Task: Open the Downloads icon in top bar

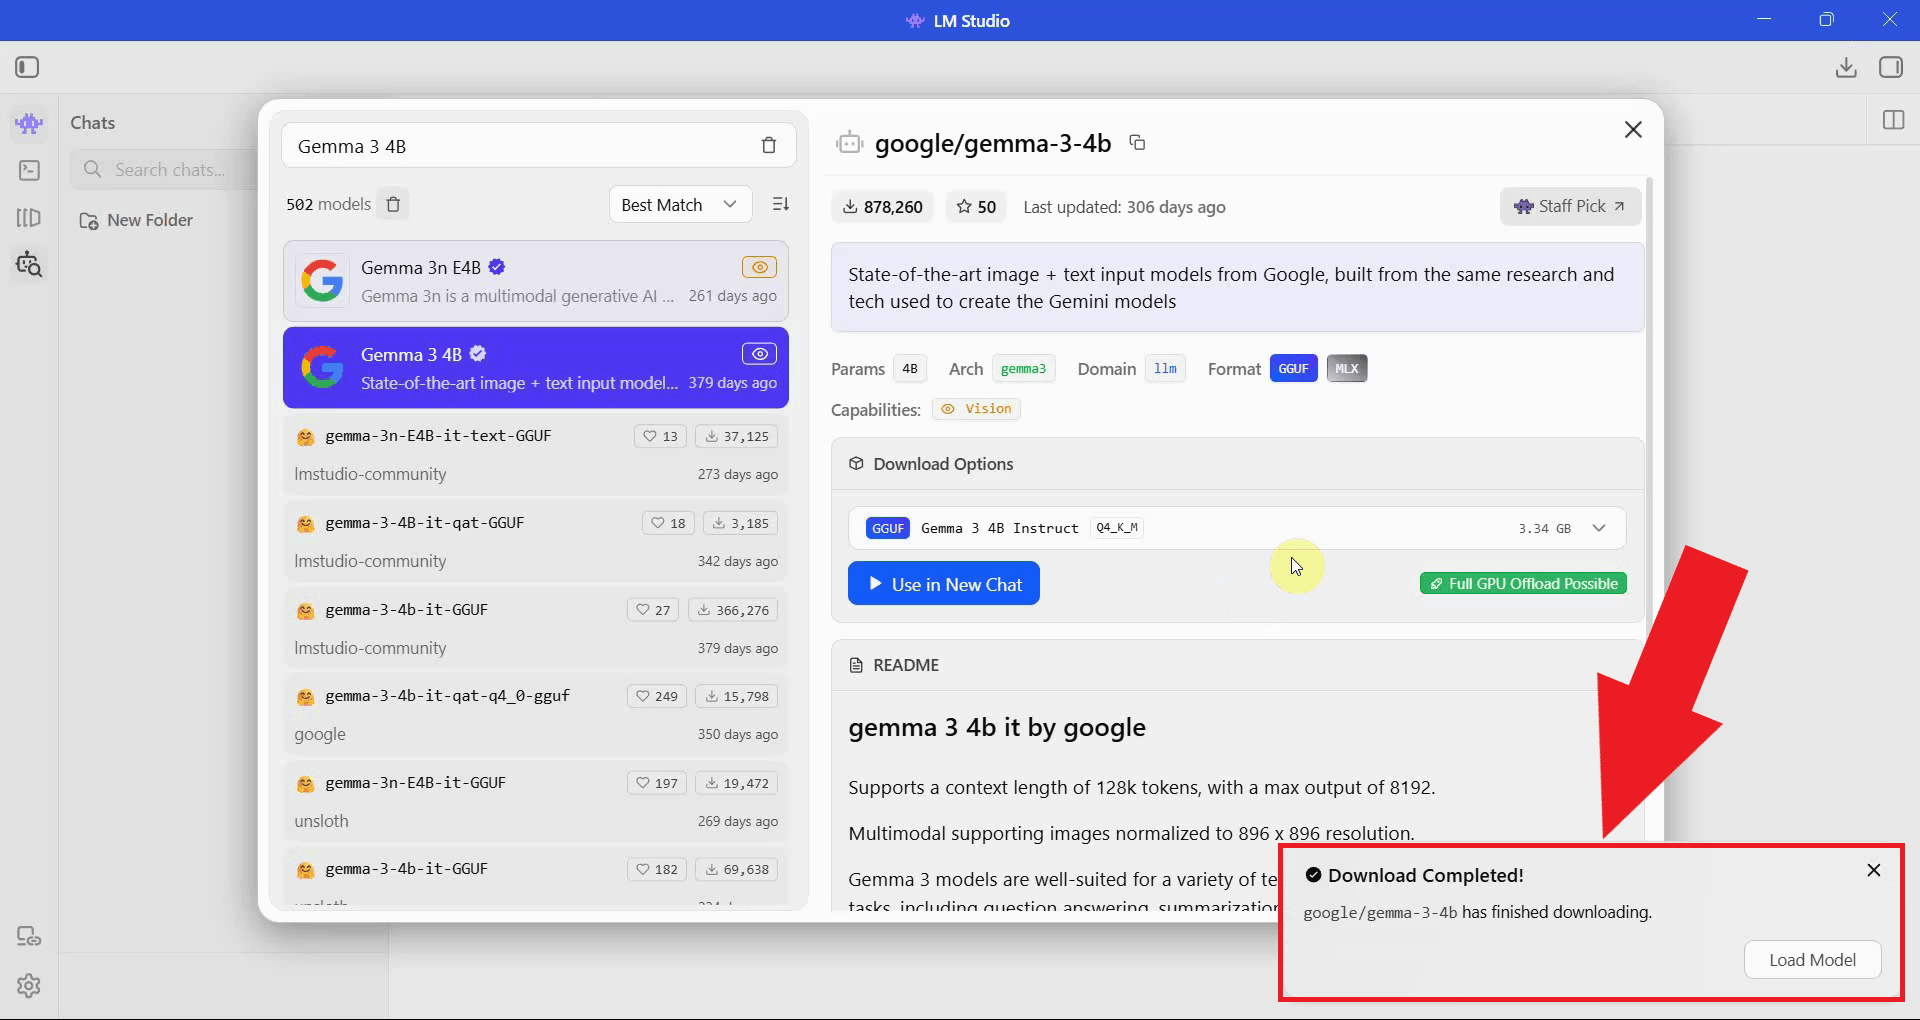Action: tap(1846, 67)
